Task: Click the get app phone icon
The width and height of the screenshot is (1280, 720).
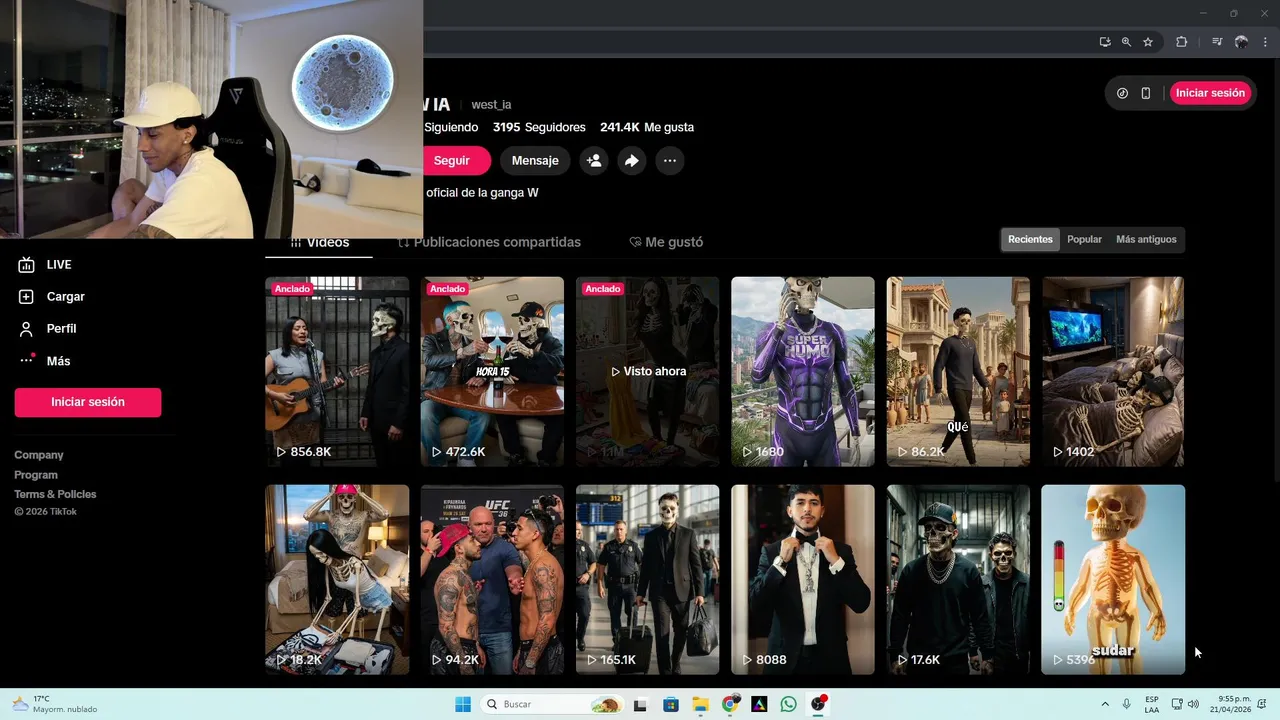Action: [1146, 93]
